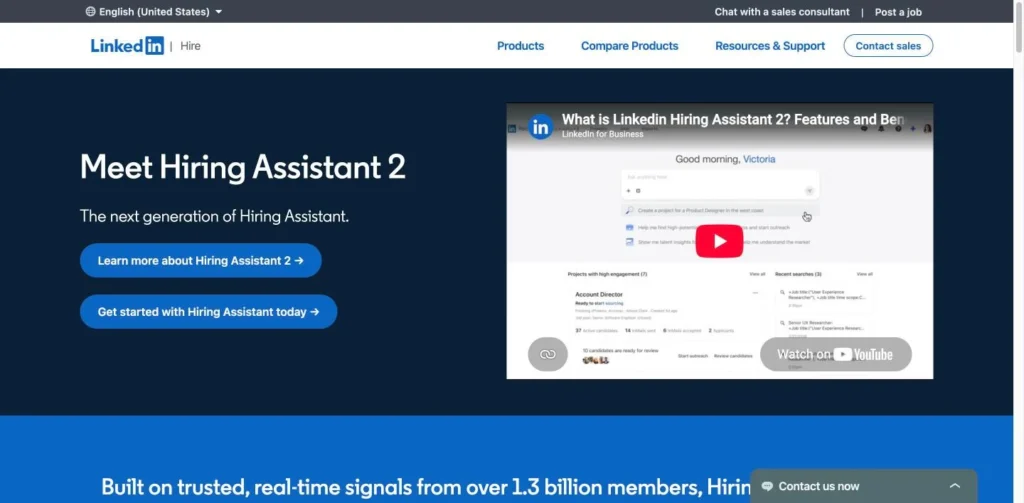Click the LinkedIn for Business channel name

click(602, 134)
